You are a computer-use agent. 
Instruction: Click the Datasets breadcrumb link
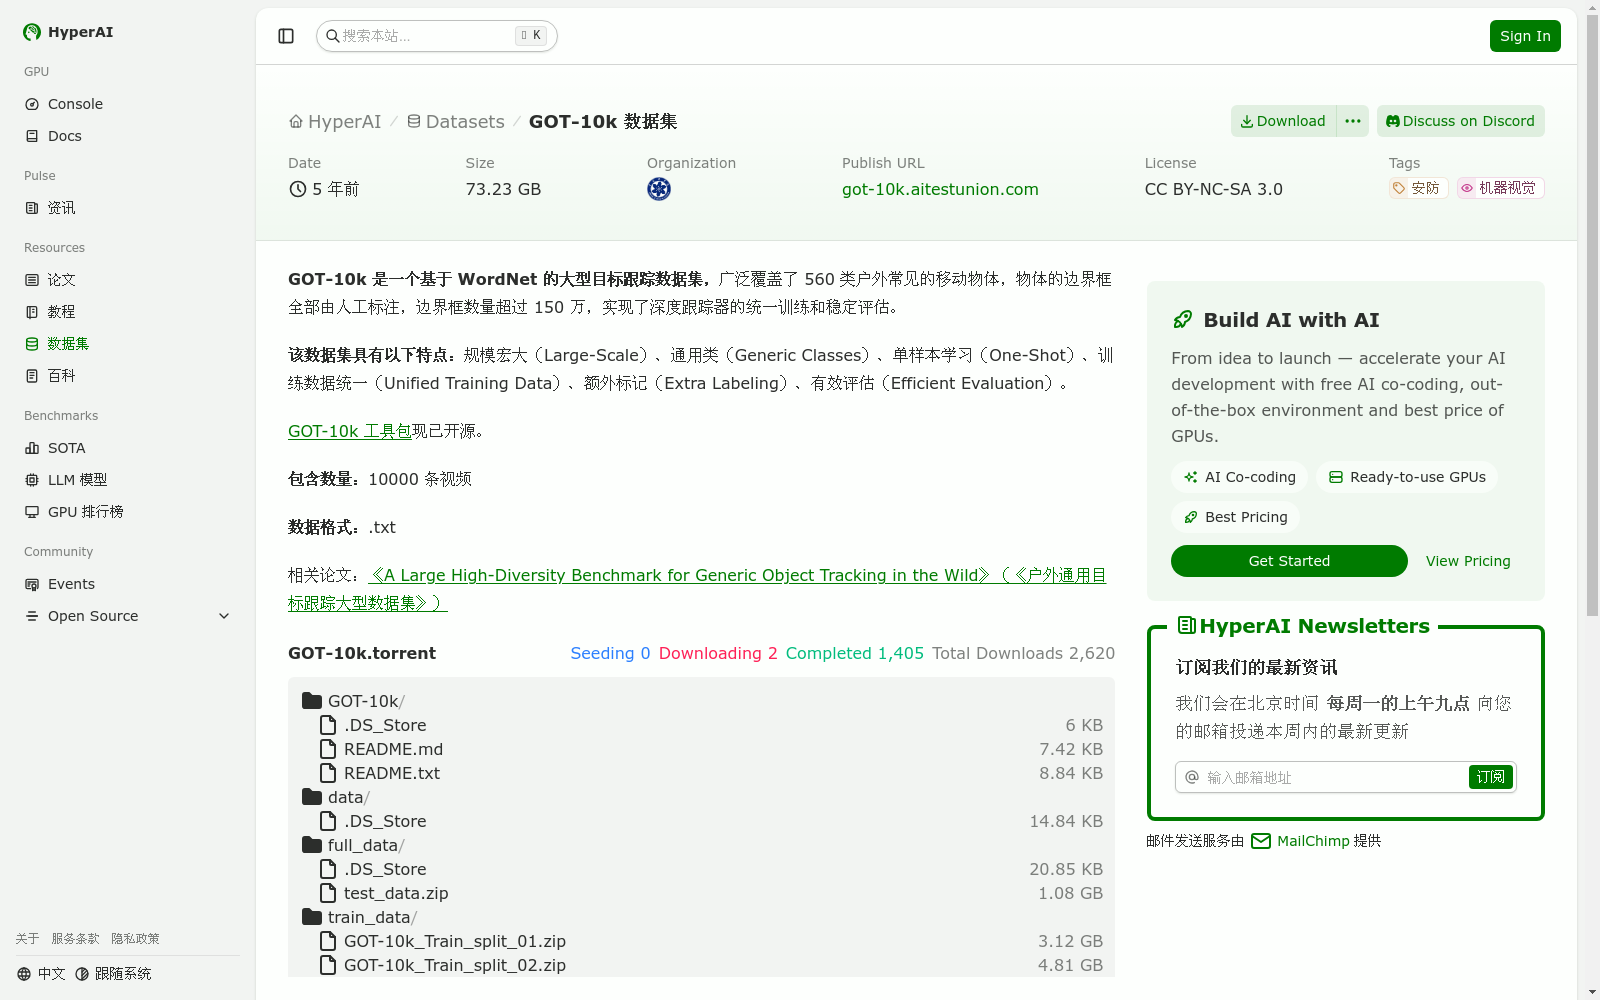456,121
